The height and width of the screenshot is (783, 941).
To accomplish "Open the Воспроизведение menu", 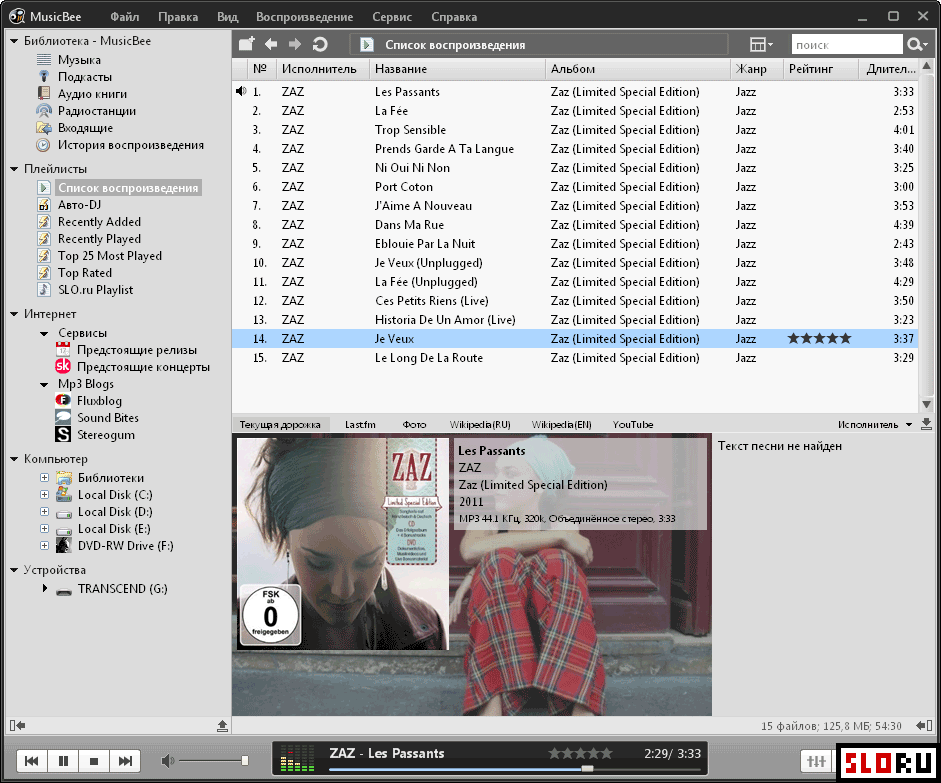I will point(304,17).
